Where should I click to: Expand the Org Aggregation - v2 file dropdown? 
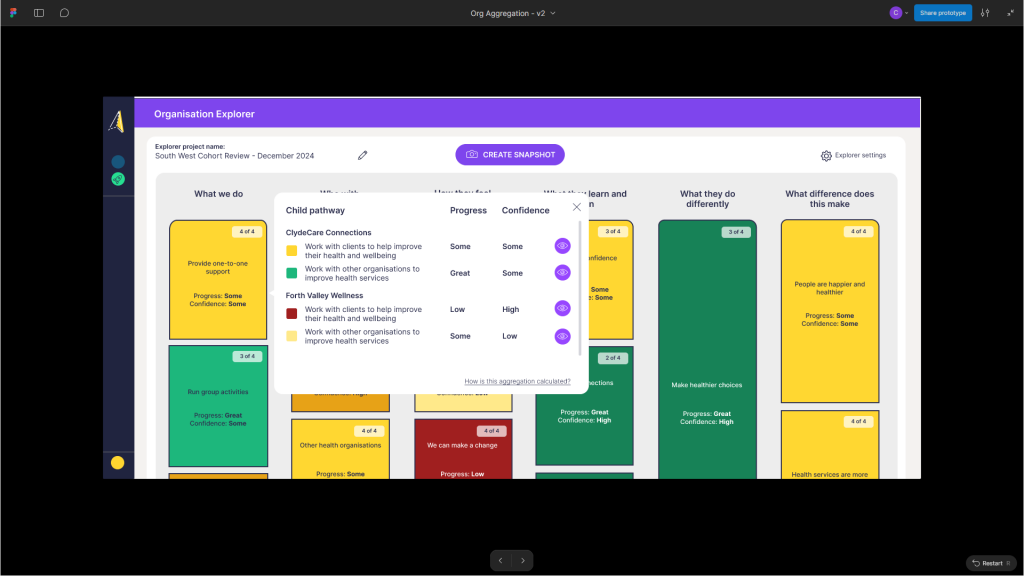click(x=553, y=13)
